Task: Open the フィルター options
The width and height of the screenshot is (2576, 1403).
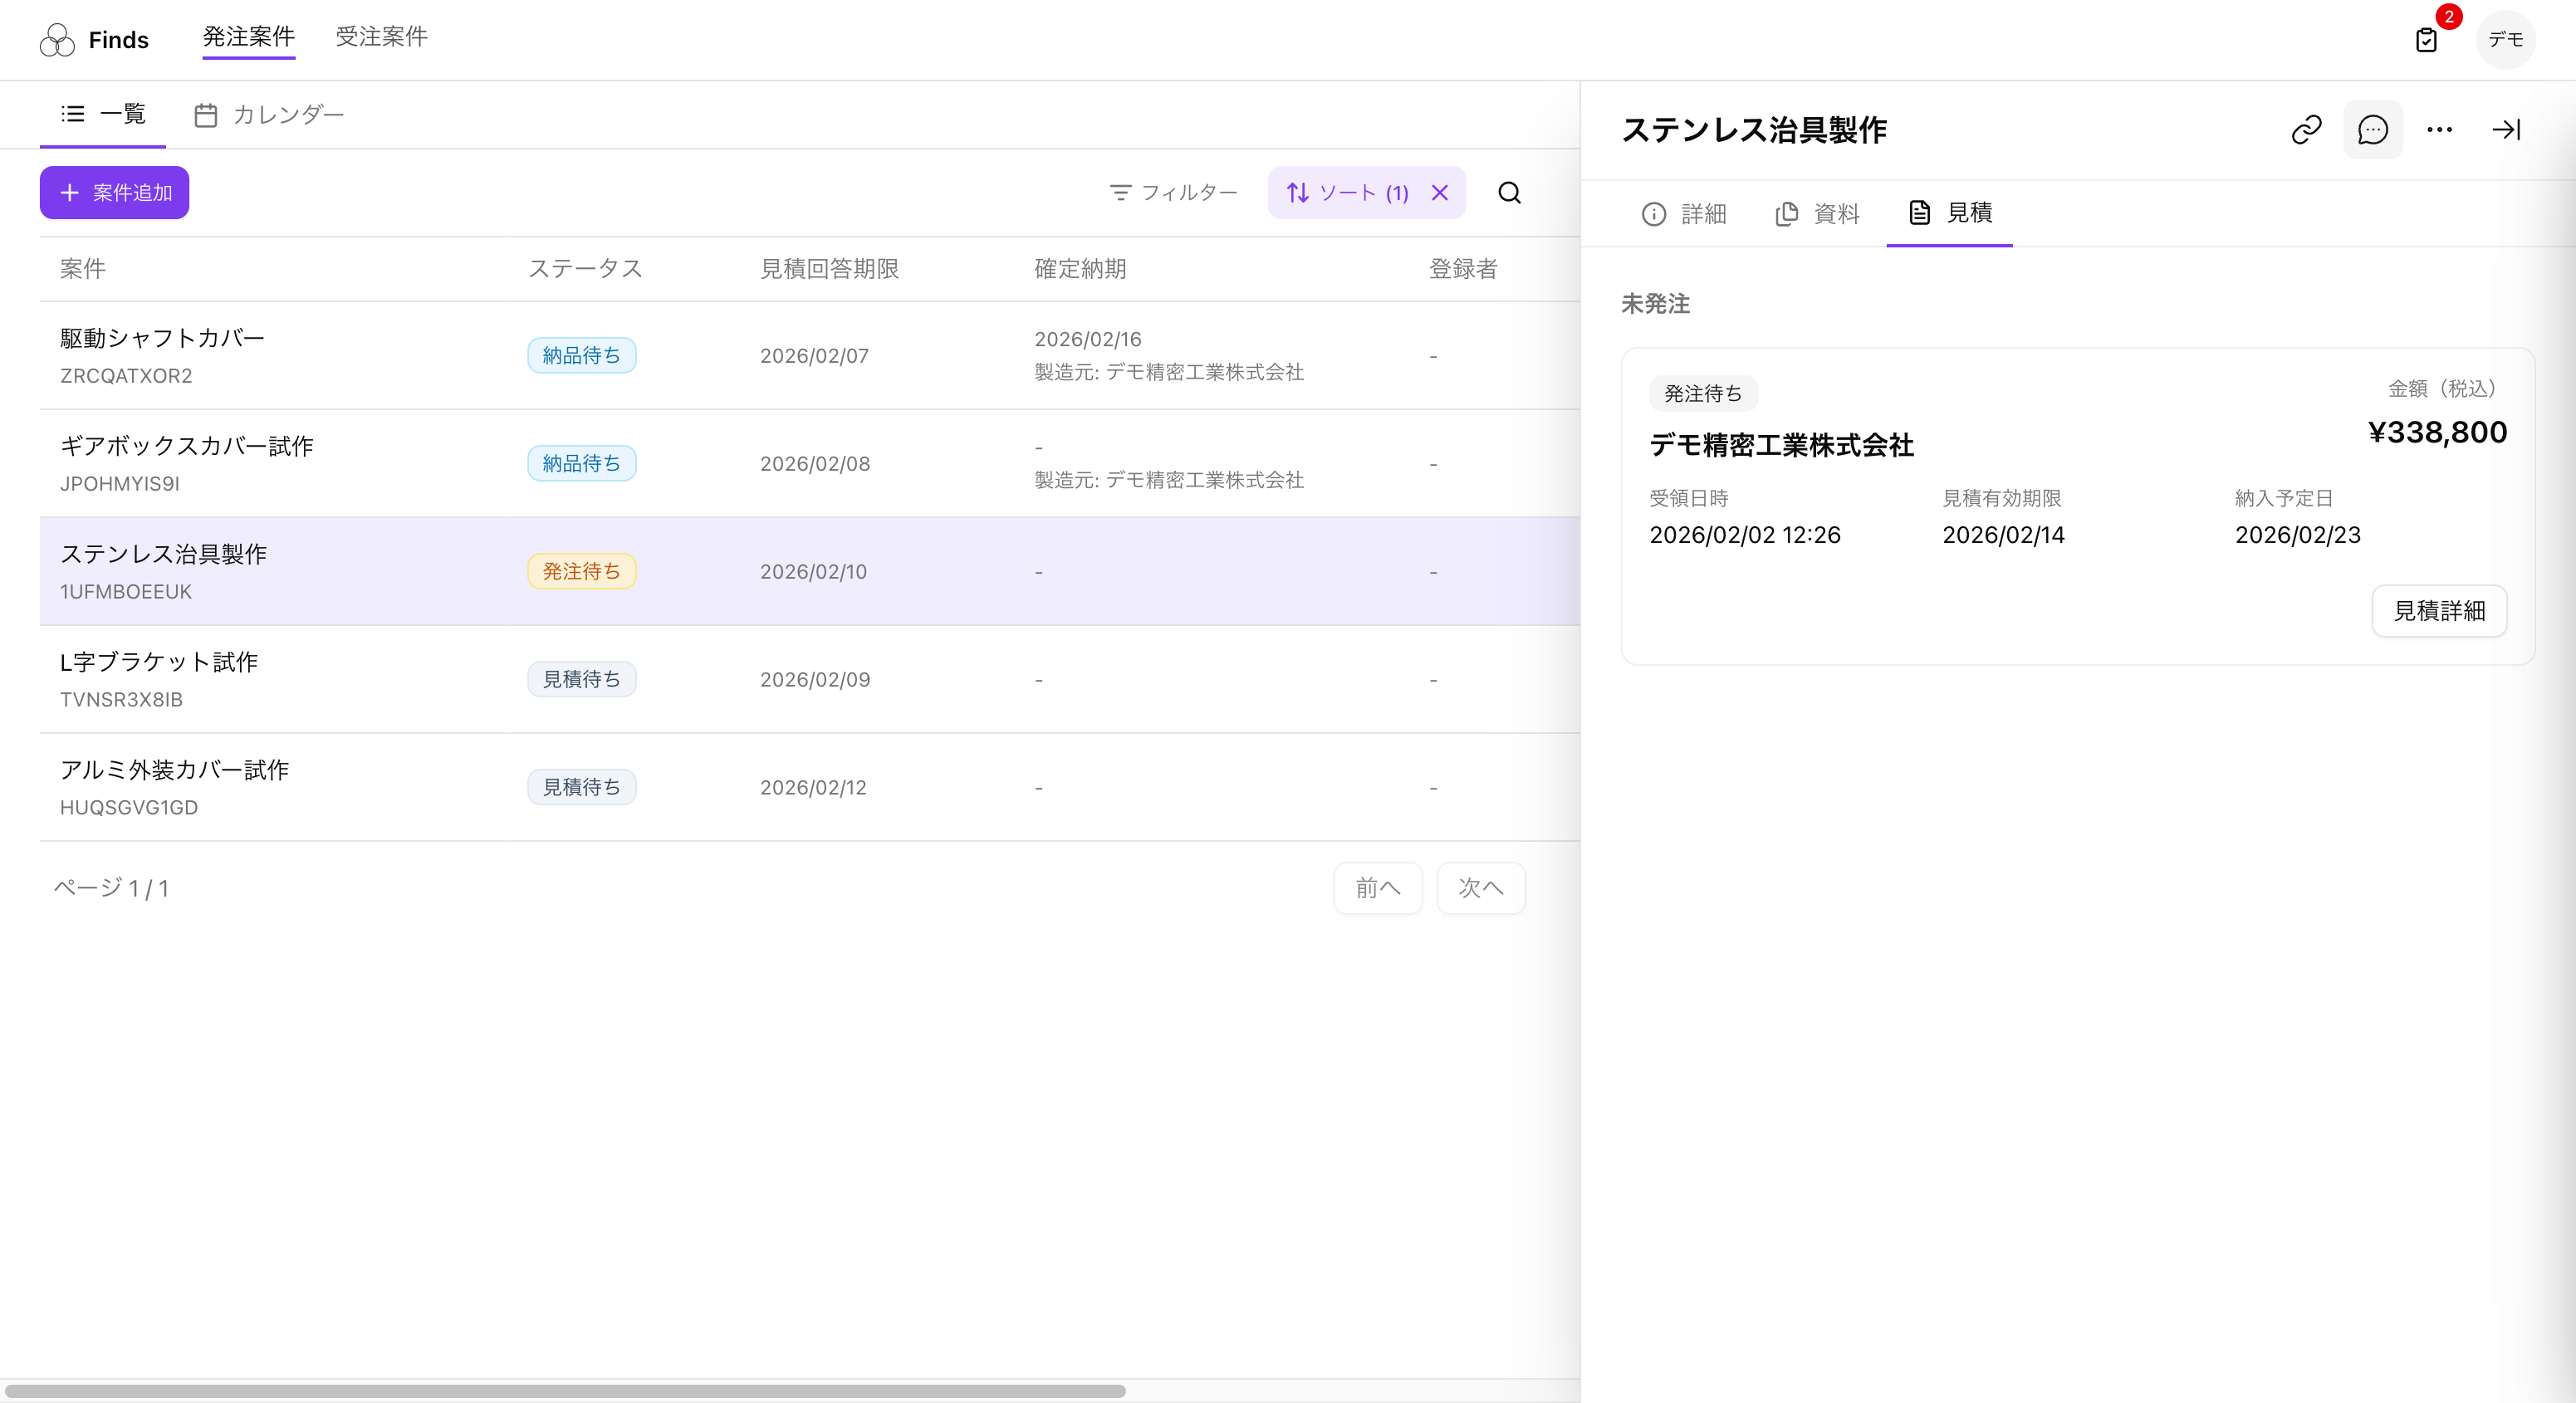Action: coord(1173,192)
